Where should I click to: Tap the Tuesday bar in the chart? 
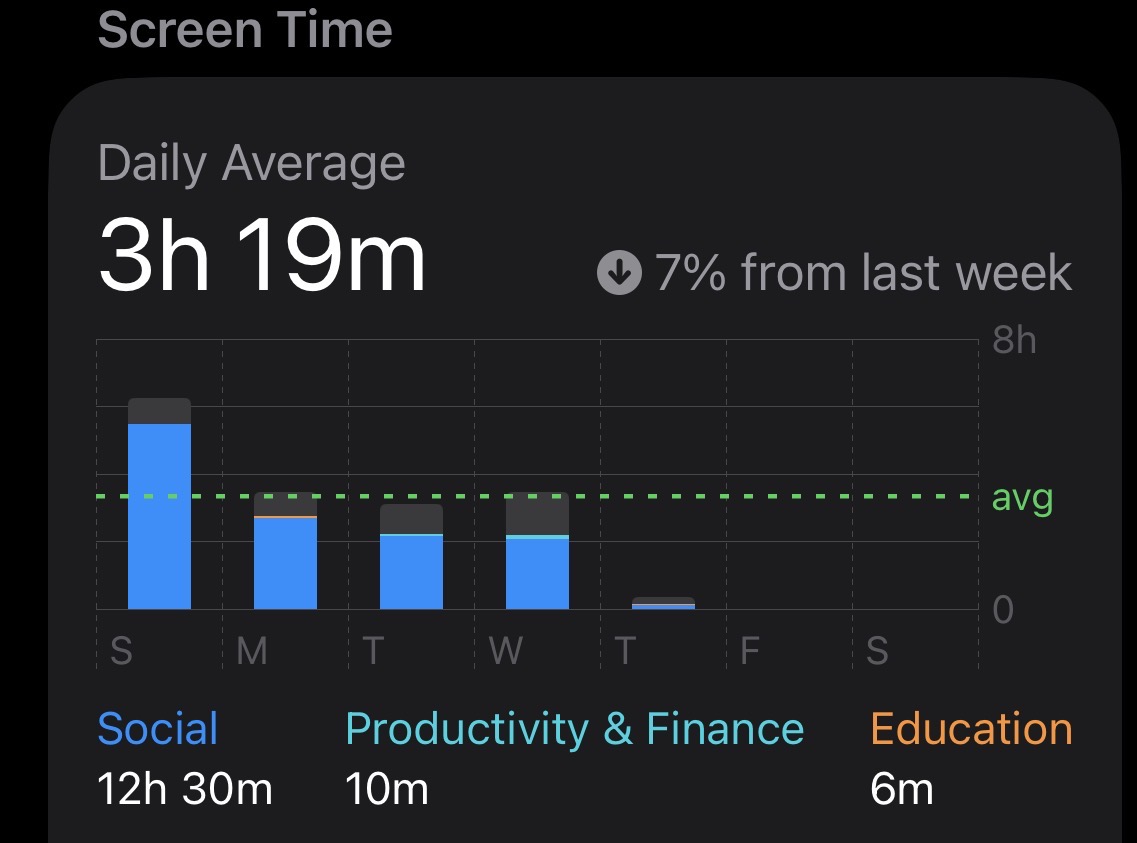[411, 558]
